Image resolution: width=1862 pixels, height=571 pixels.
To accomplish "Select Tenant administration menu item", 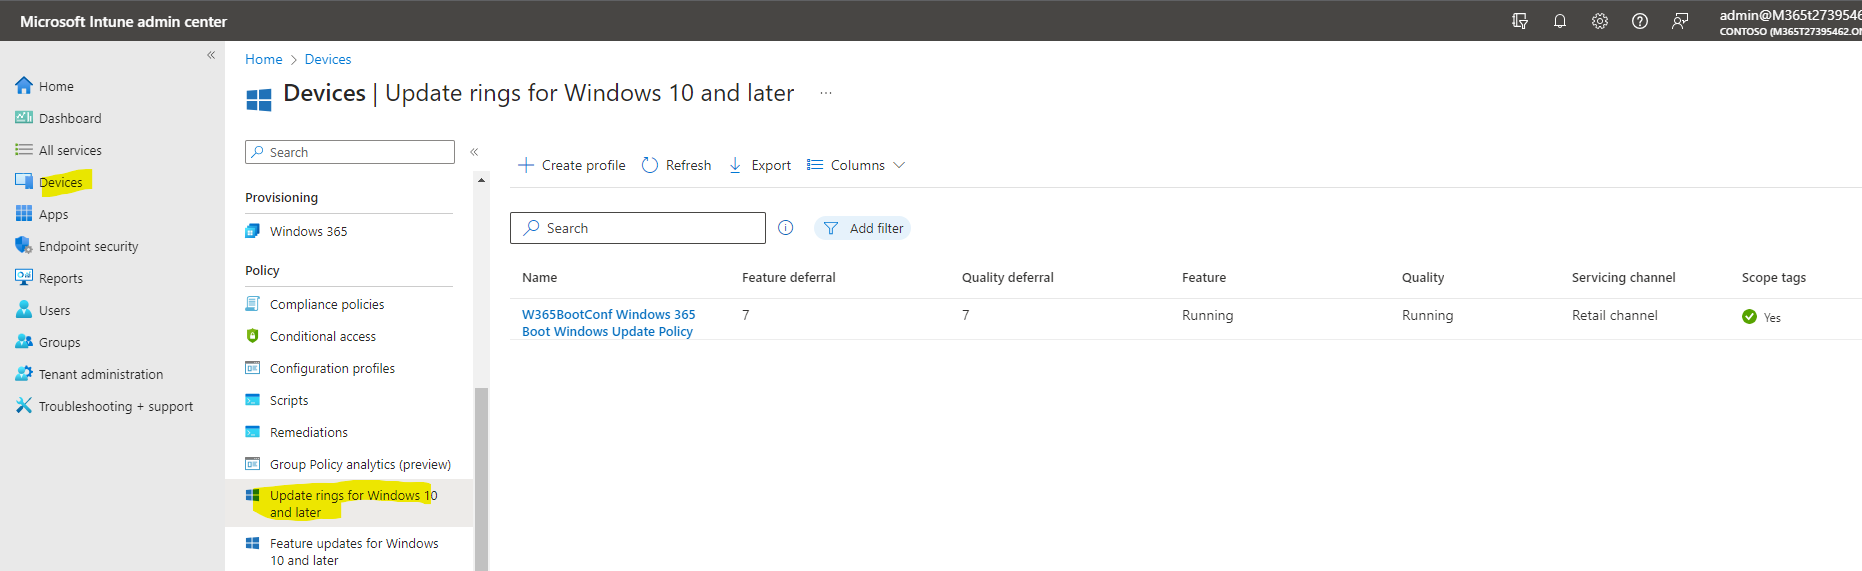I will (x=101, y=374).
